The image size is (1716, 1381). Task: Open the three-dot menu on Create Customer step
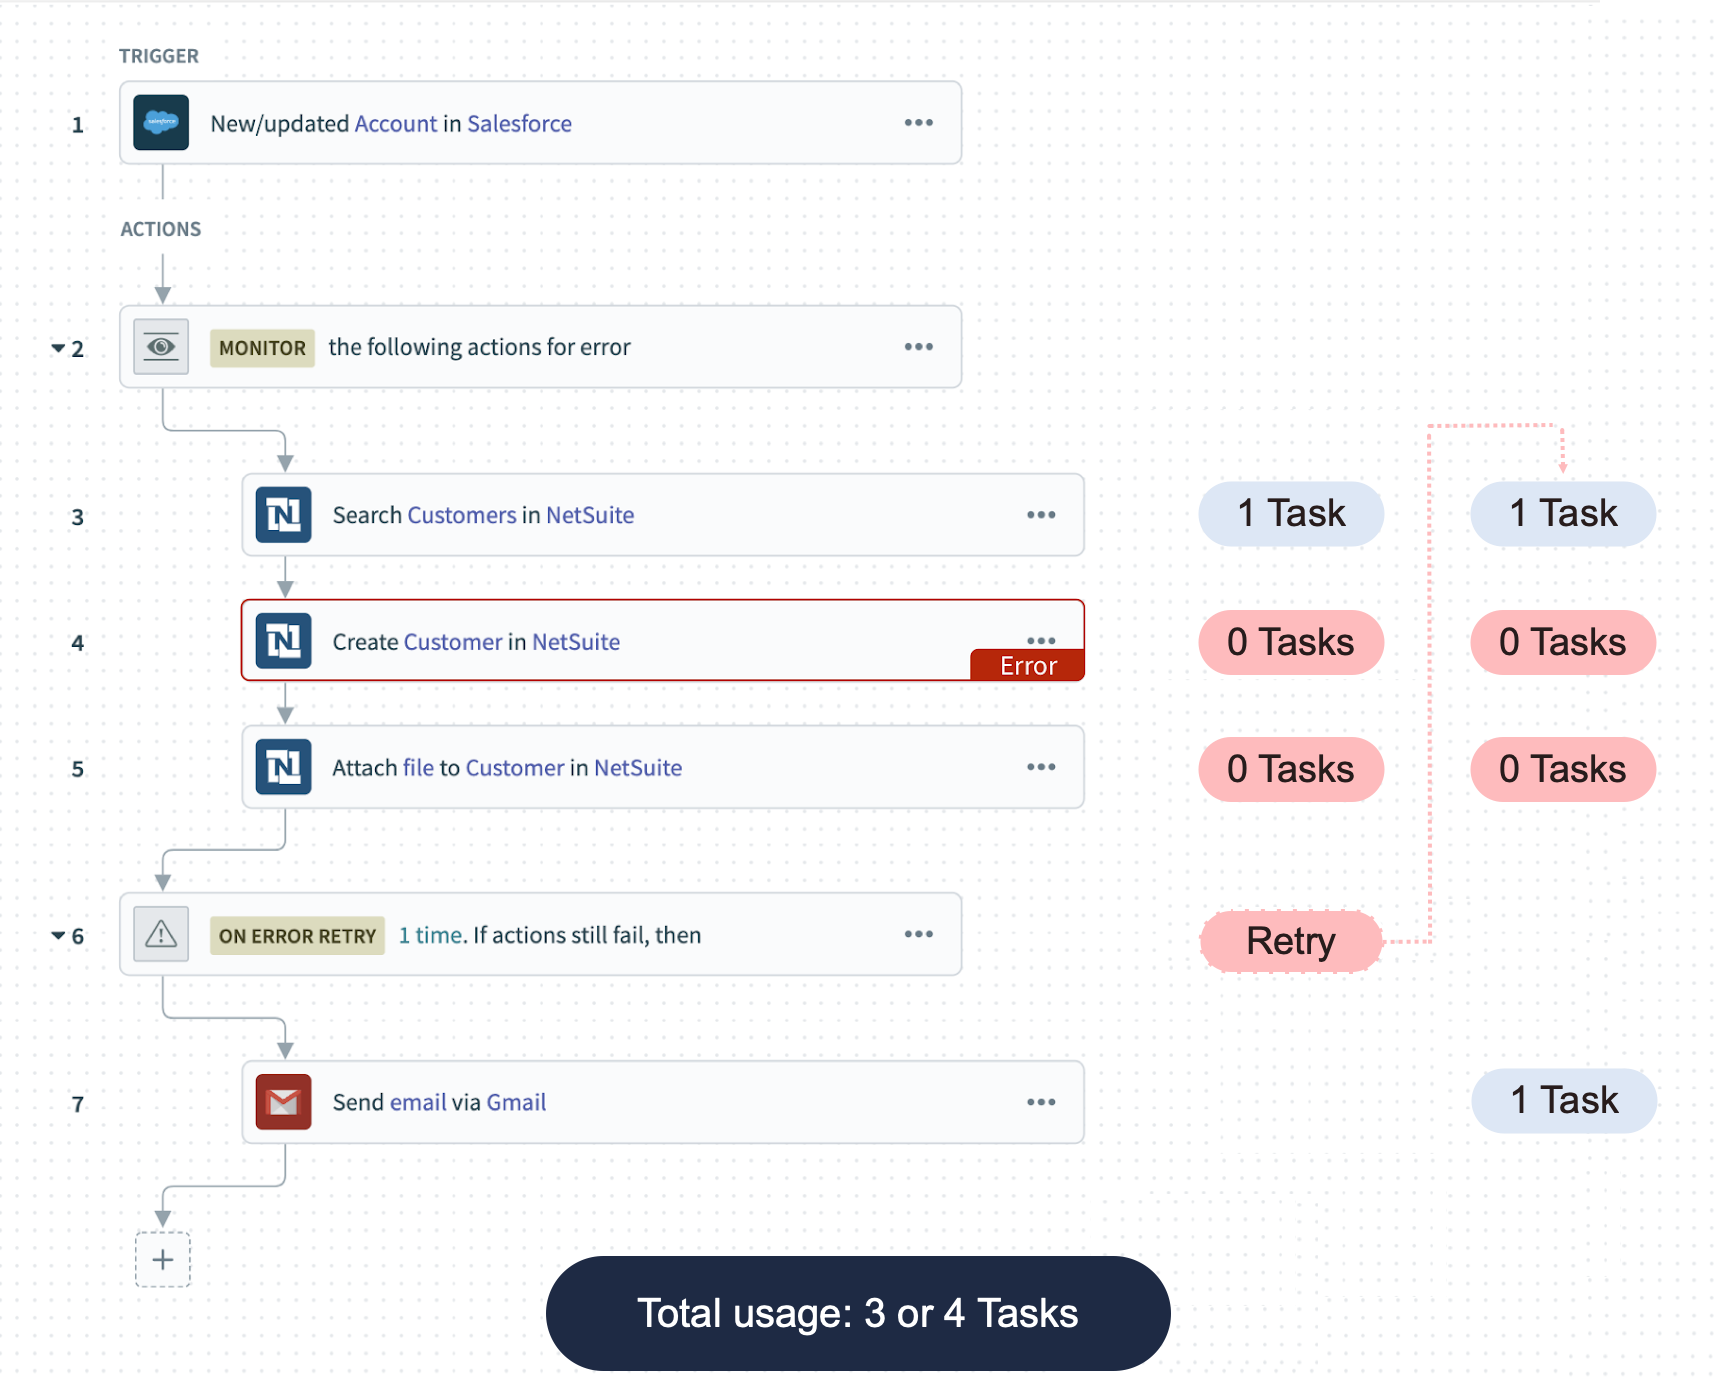[1041, 640]
